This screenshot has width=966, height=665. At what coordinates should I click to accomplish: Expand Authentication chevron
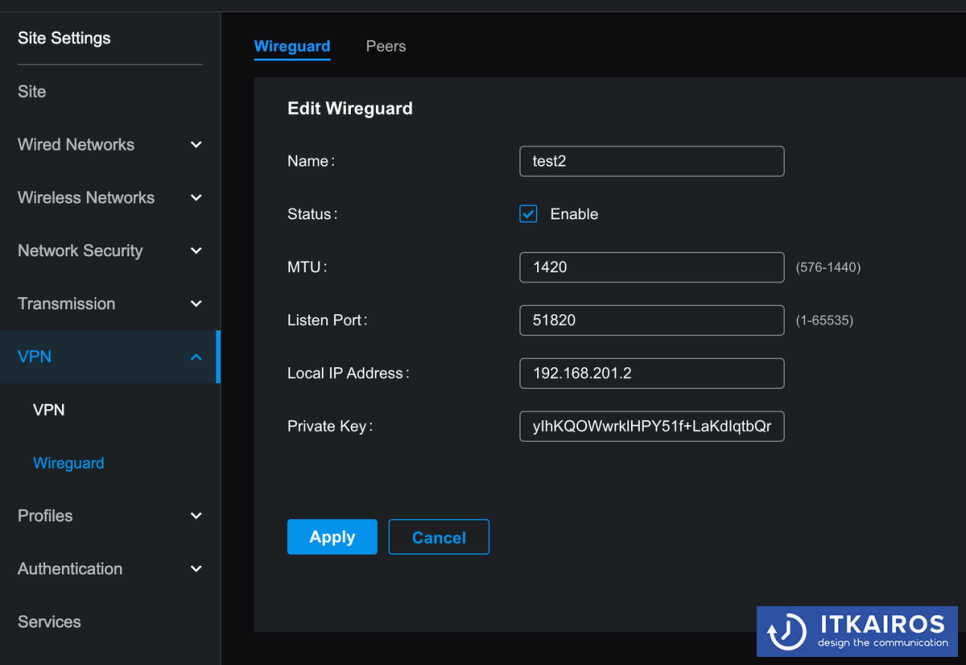tap(196, 569)
